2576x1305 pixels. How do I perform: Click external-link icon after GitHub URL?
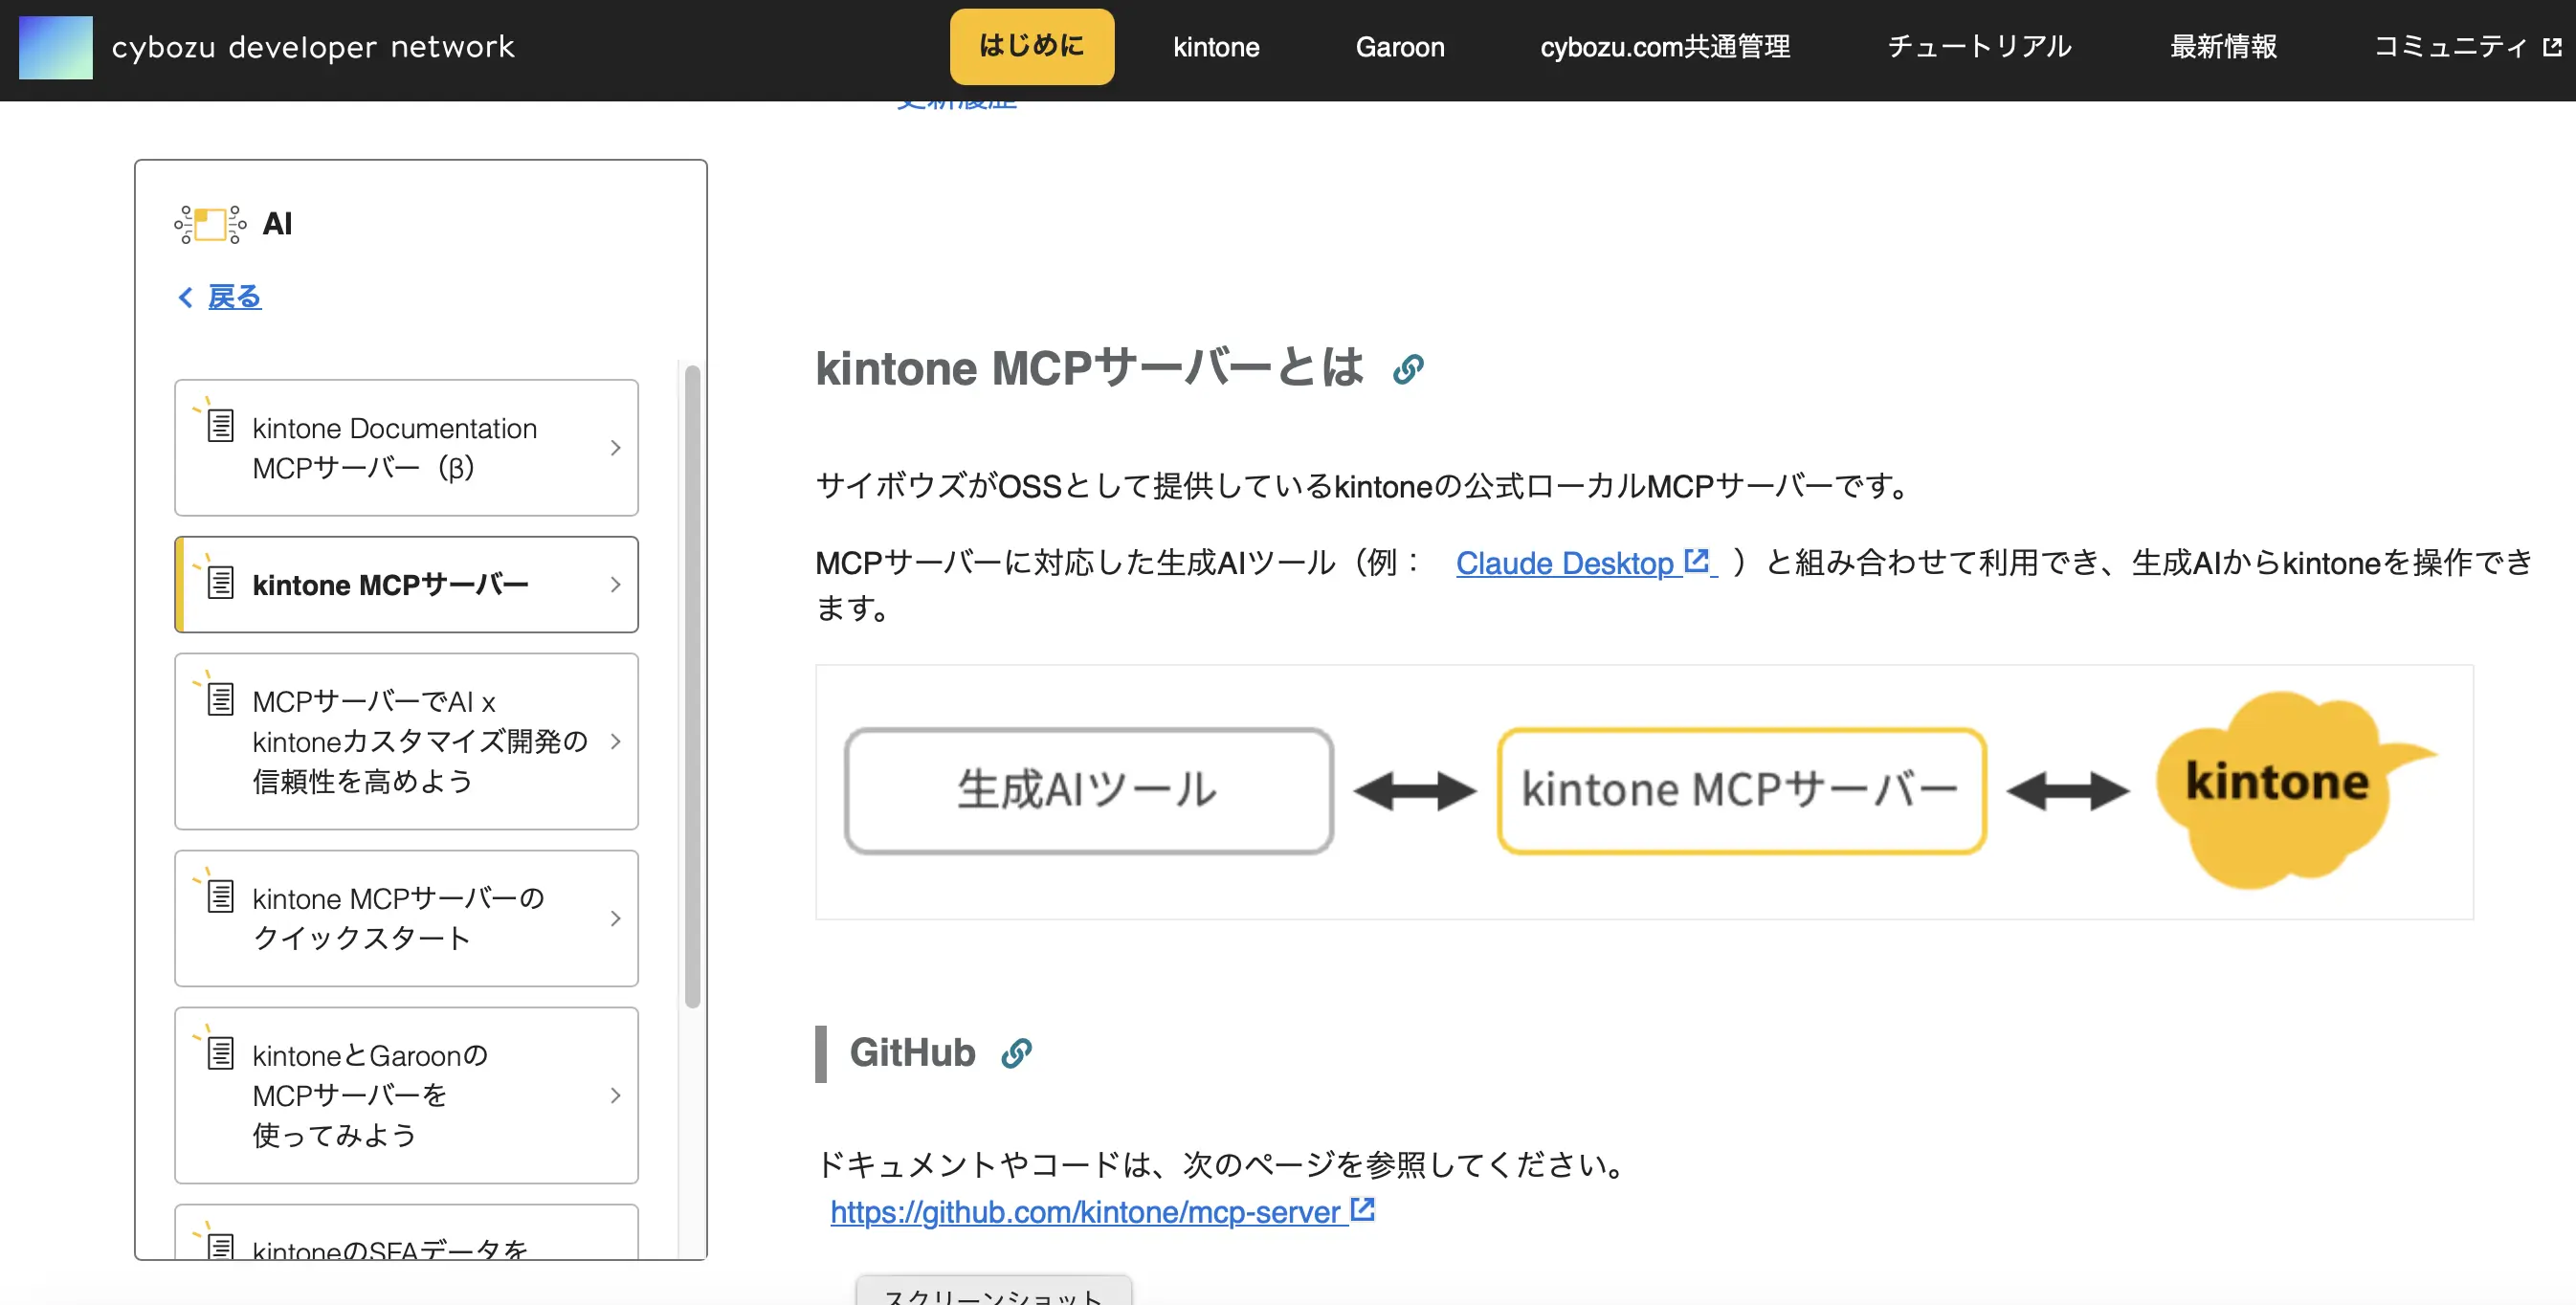click(x=1362, y=1210)
